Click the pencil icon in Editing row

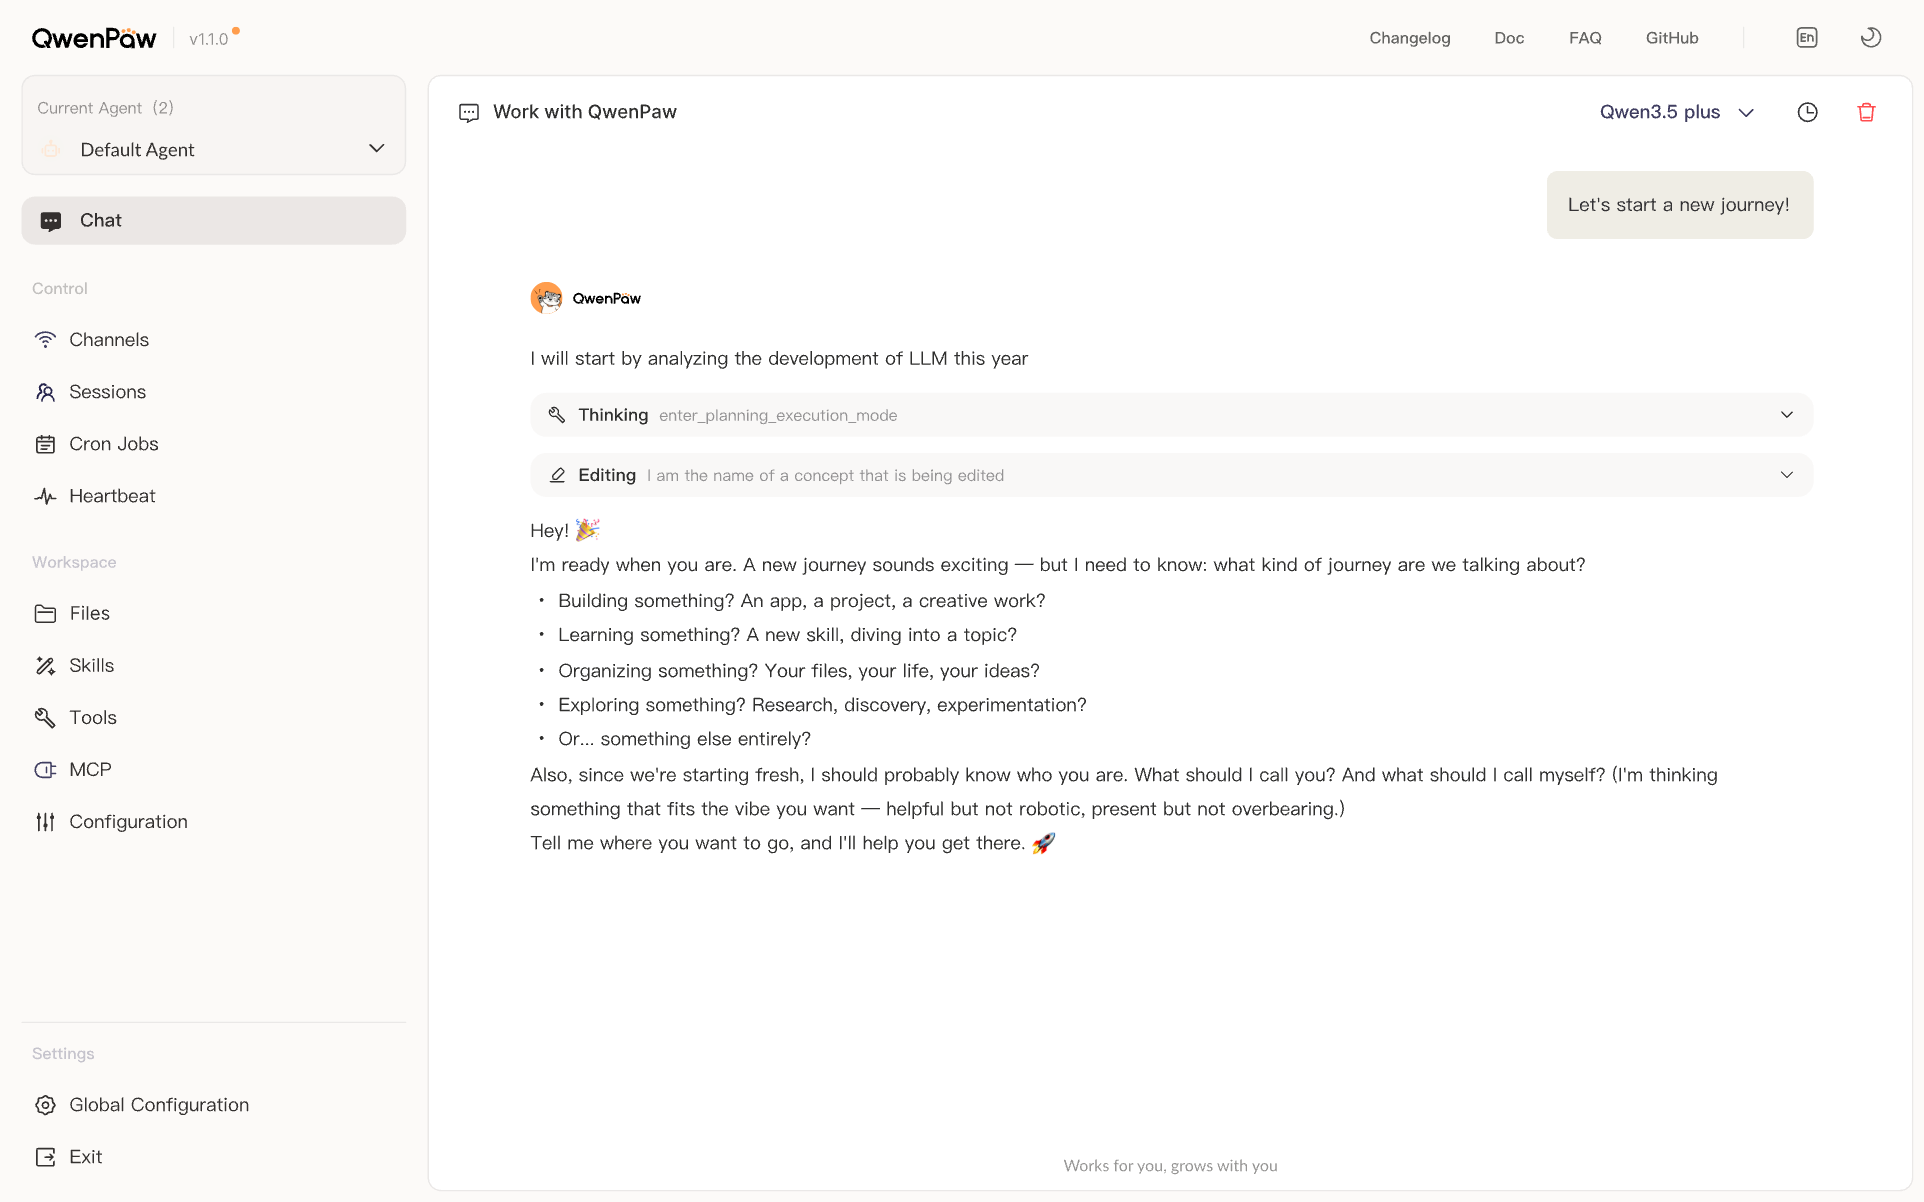pos(557,475)
